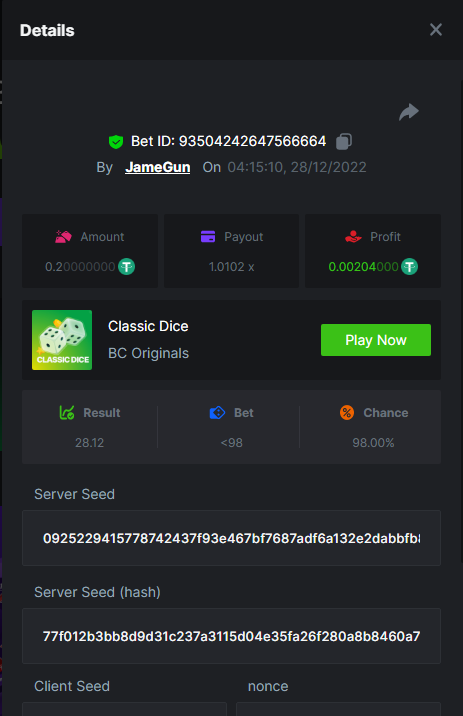Click the red Profit hand icon
463x716 pixels.
pyautogui.click(x=353, y=237)
